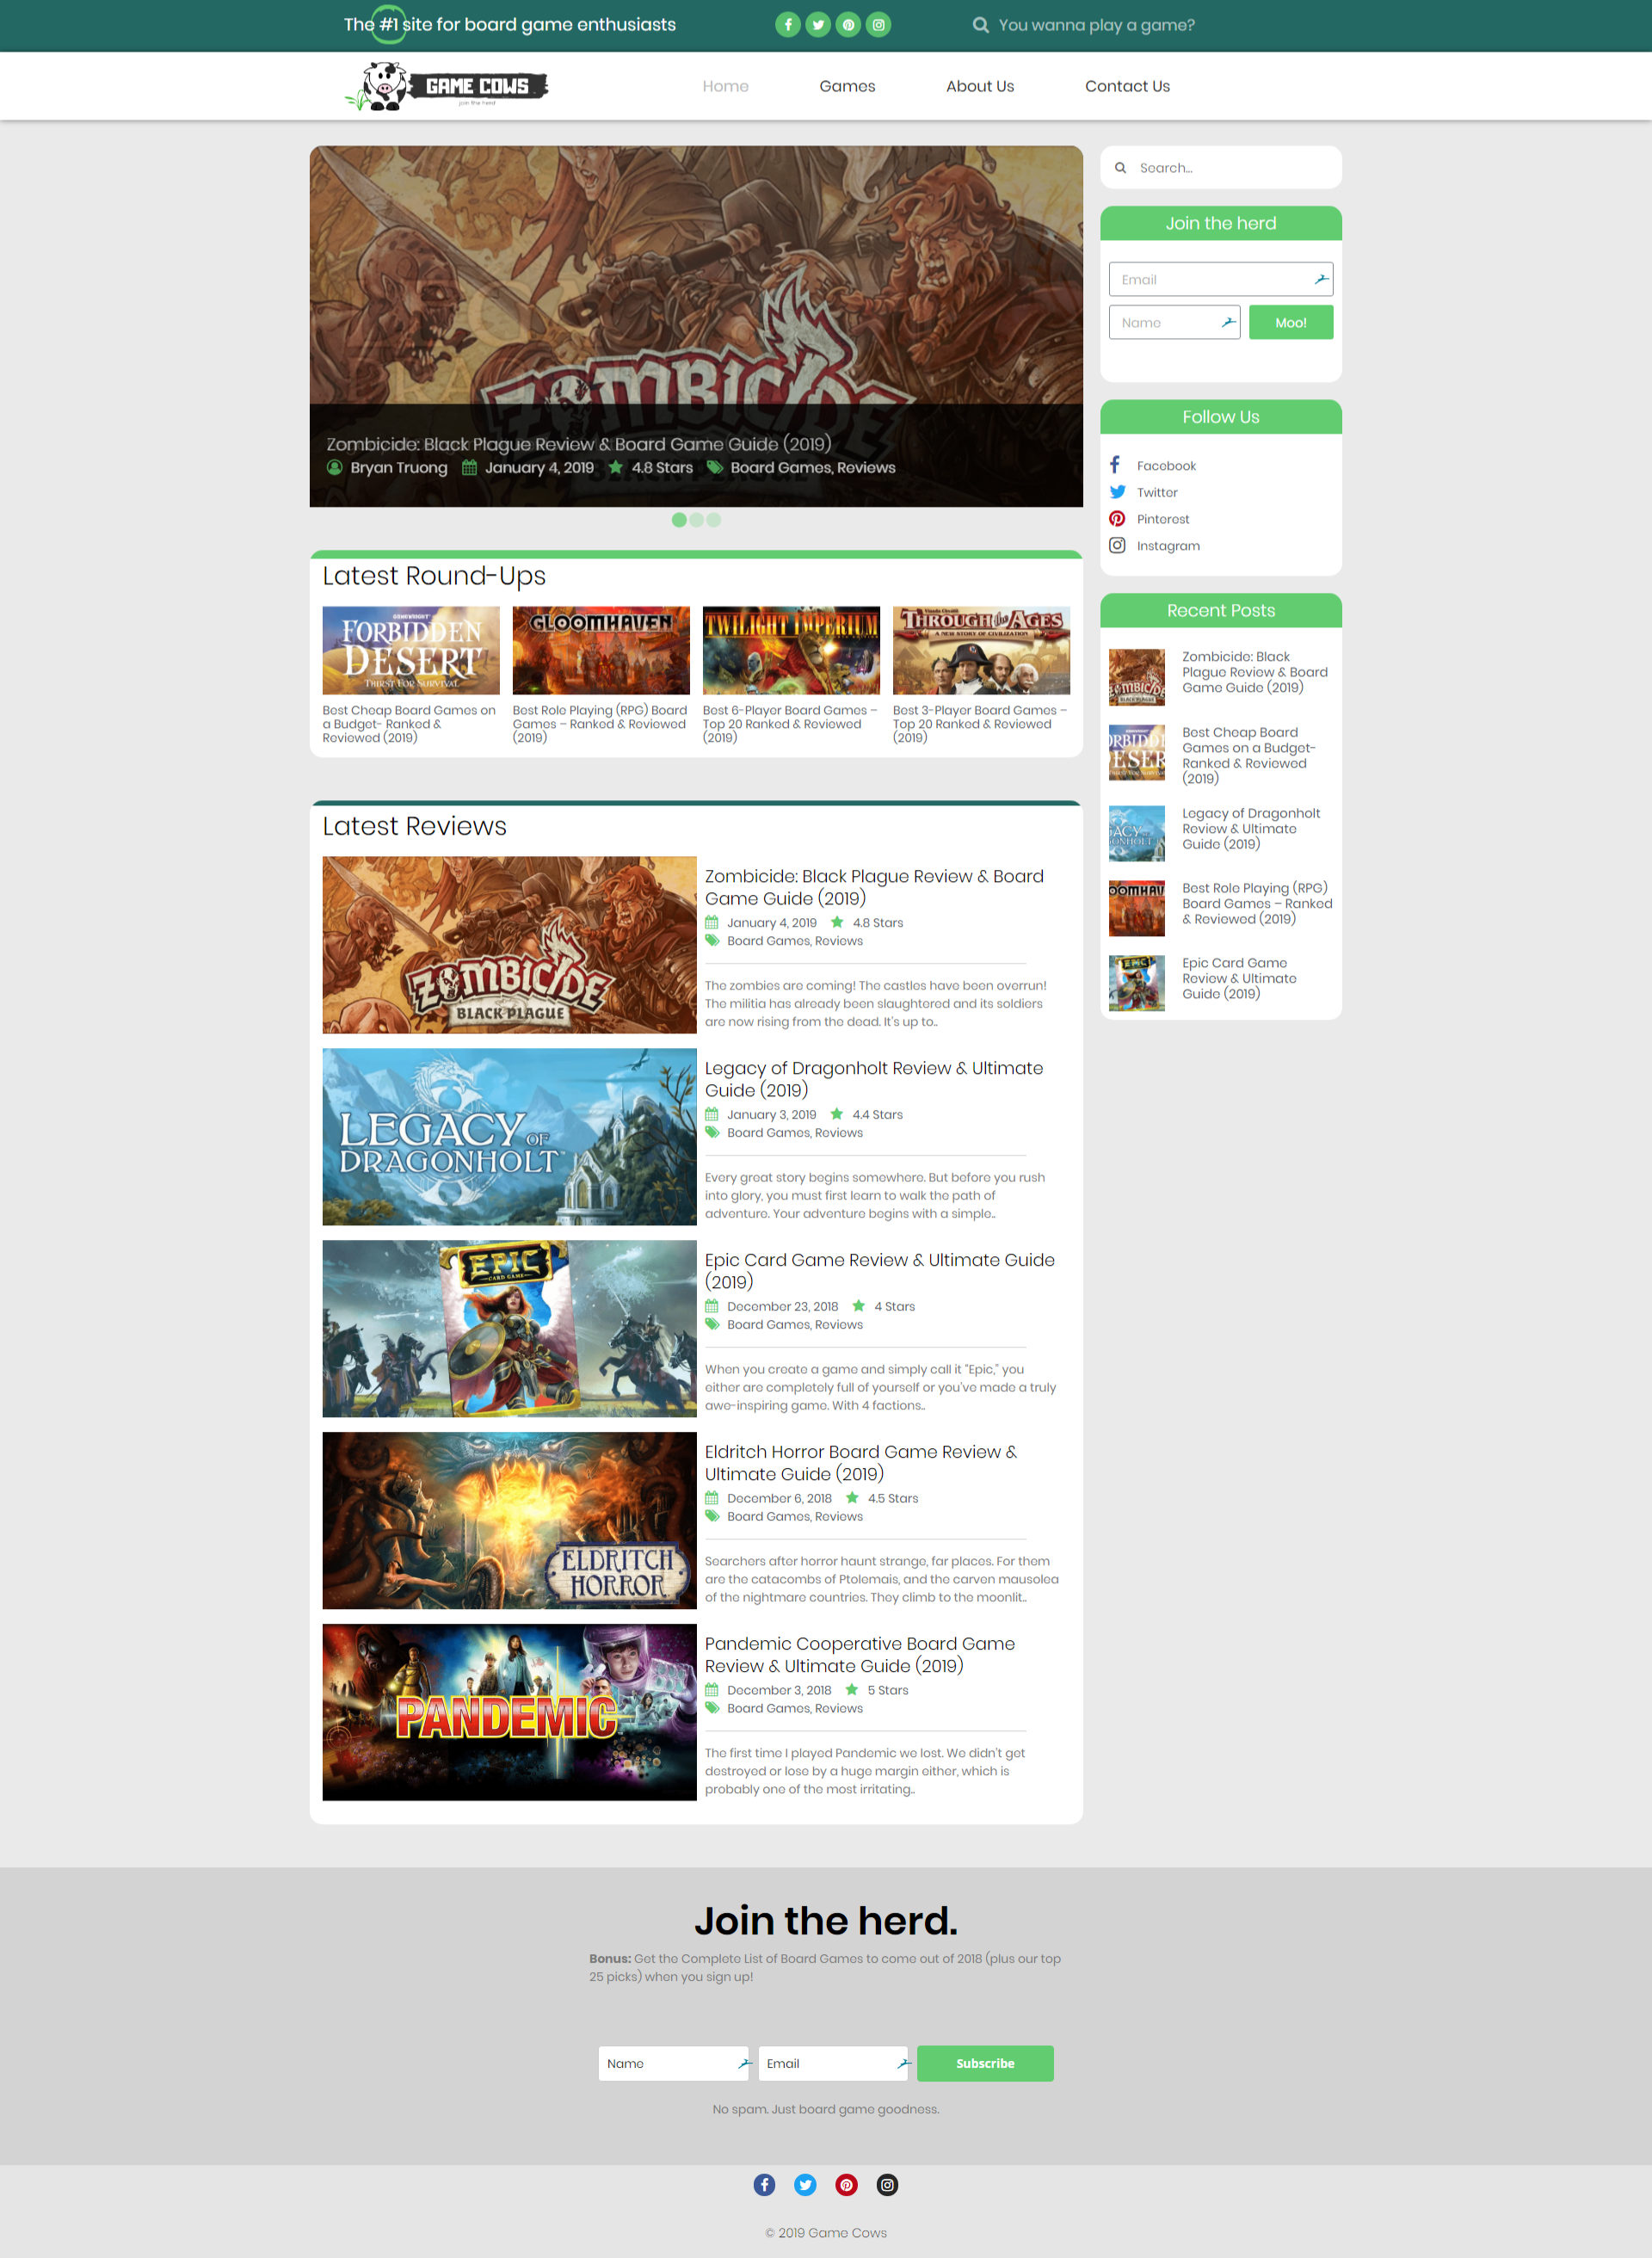Viewport: 1652px width, 2258px height.
Task: Open Contact Us page
Action: coord(1127,86)
